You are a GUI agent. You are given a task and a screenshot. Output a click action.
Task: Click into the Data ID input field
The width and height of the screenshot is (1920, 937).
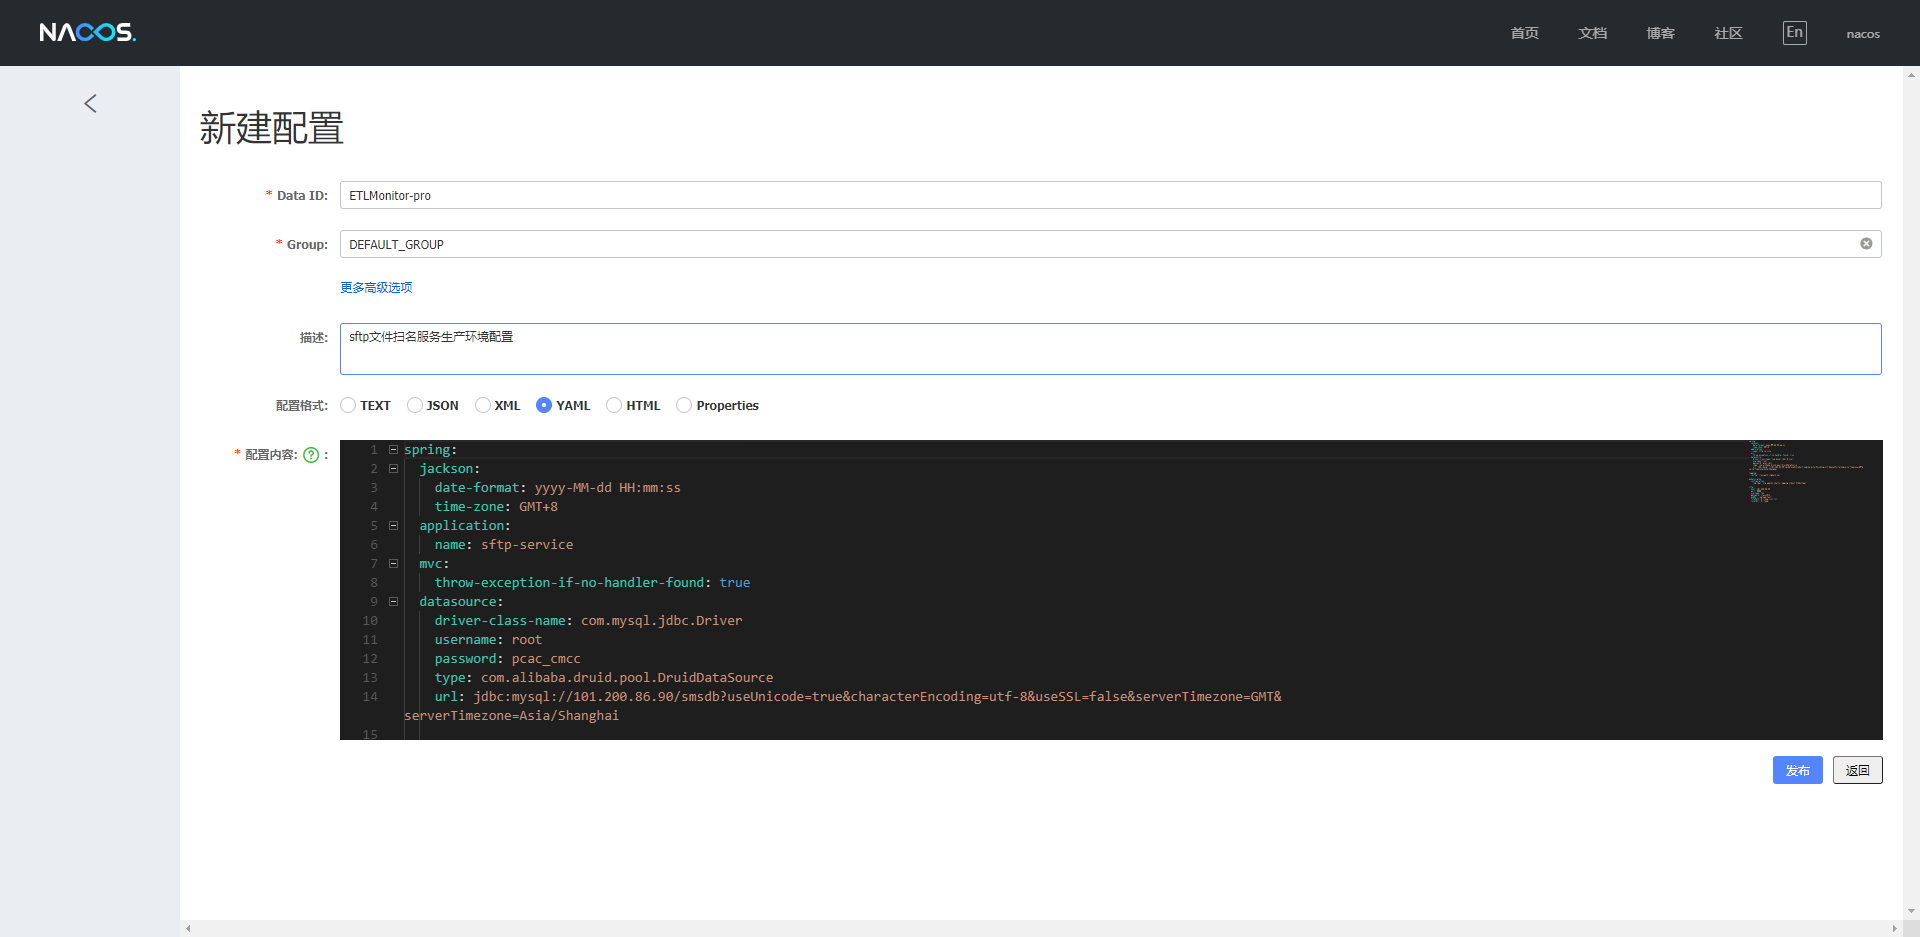1110,195
